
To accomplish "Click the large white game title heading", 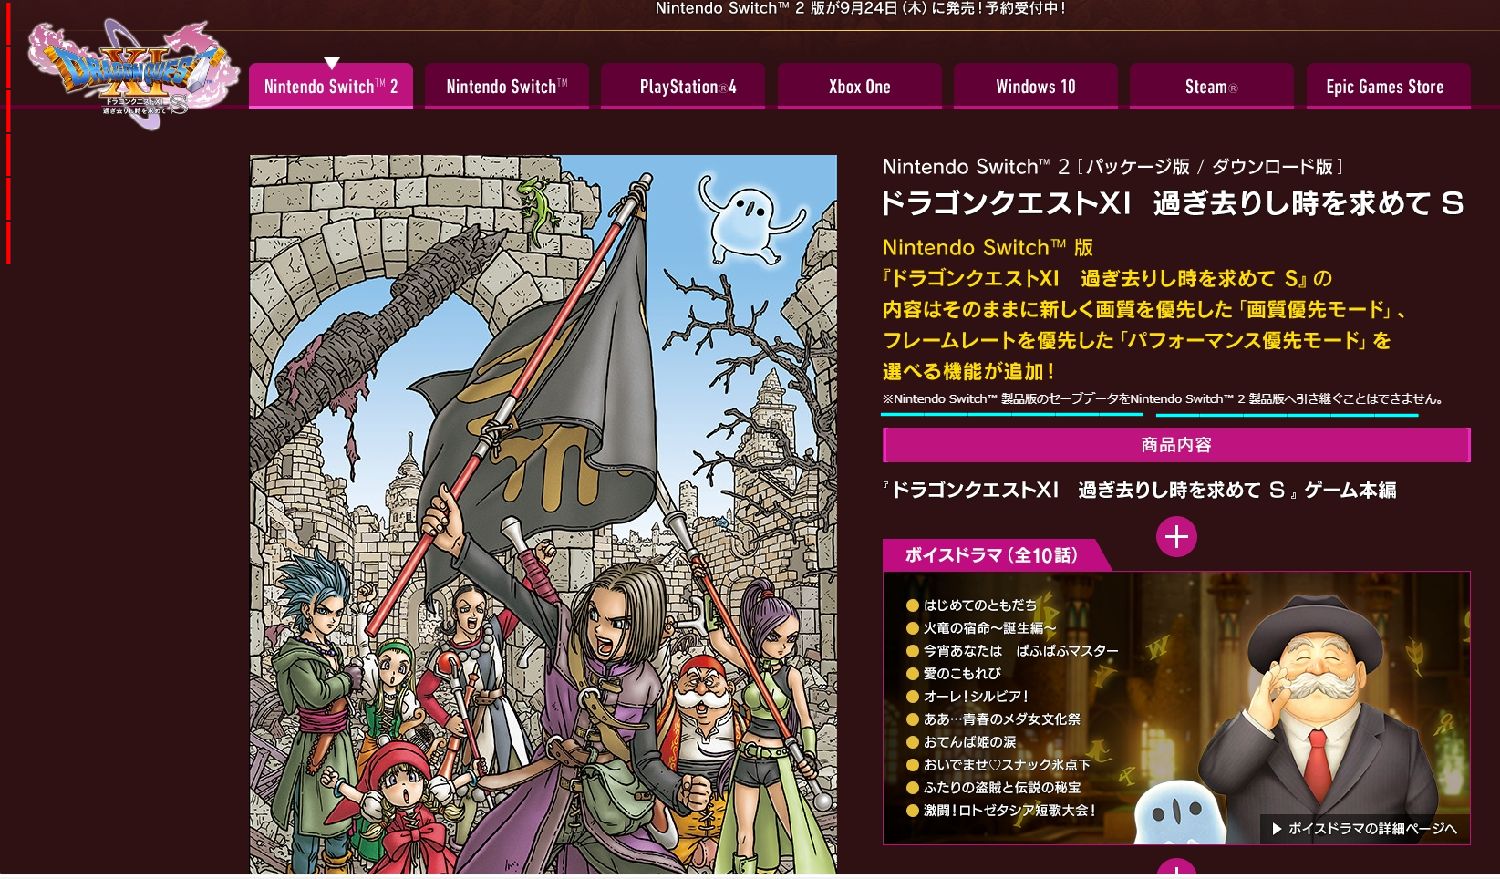I will (1172, 204).
